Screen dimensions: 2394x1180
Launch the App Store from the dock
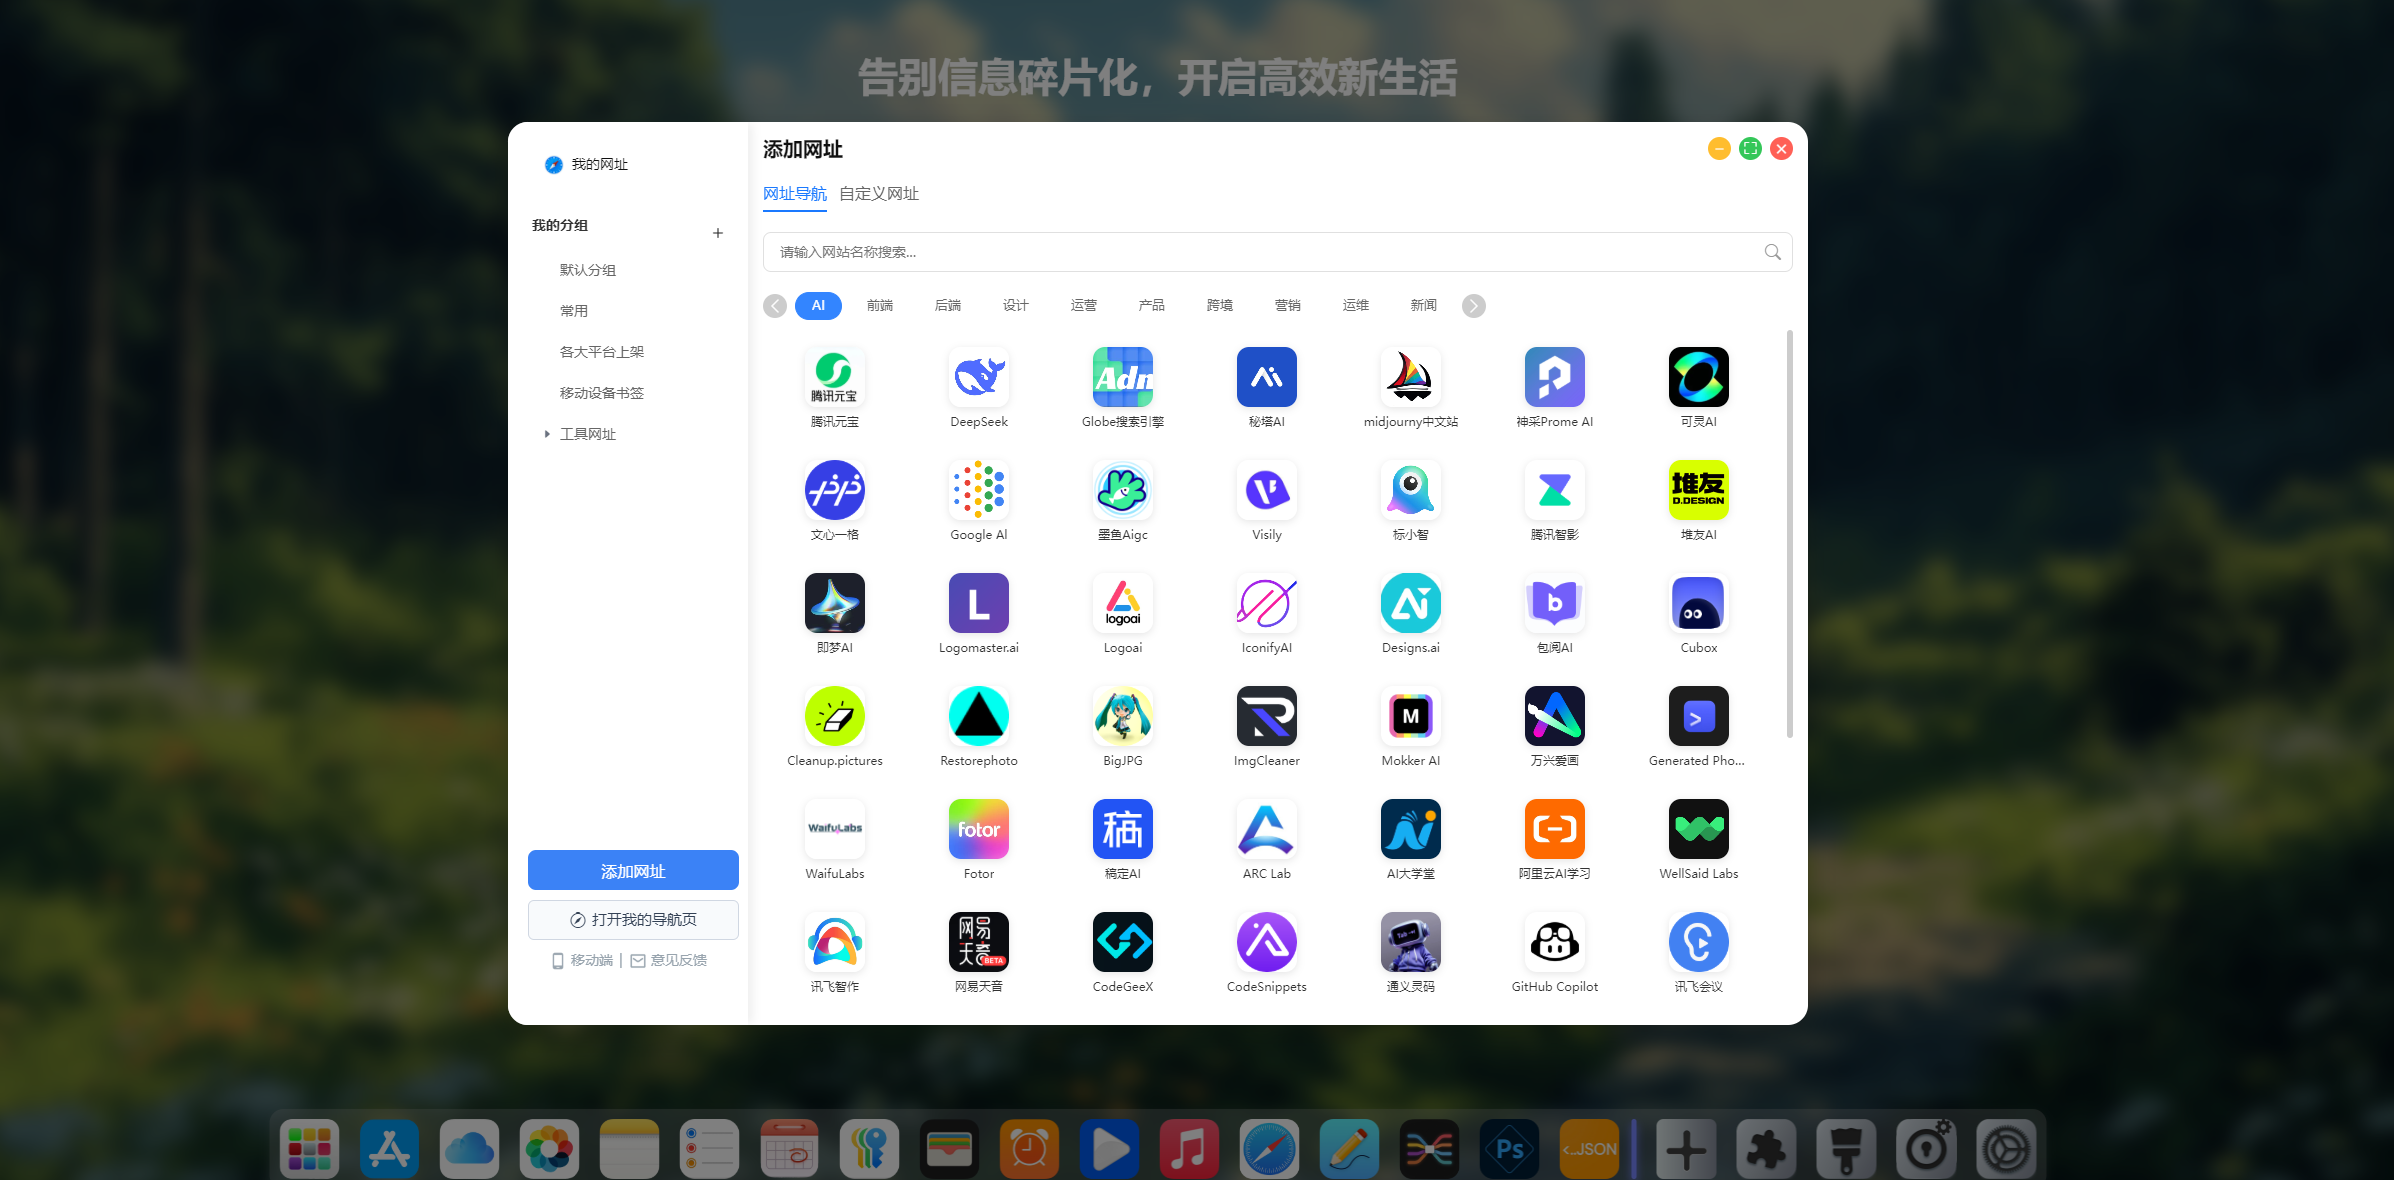click(388, 1149)
